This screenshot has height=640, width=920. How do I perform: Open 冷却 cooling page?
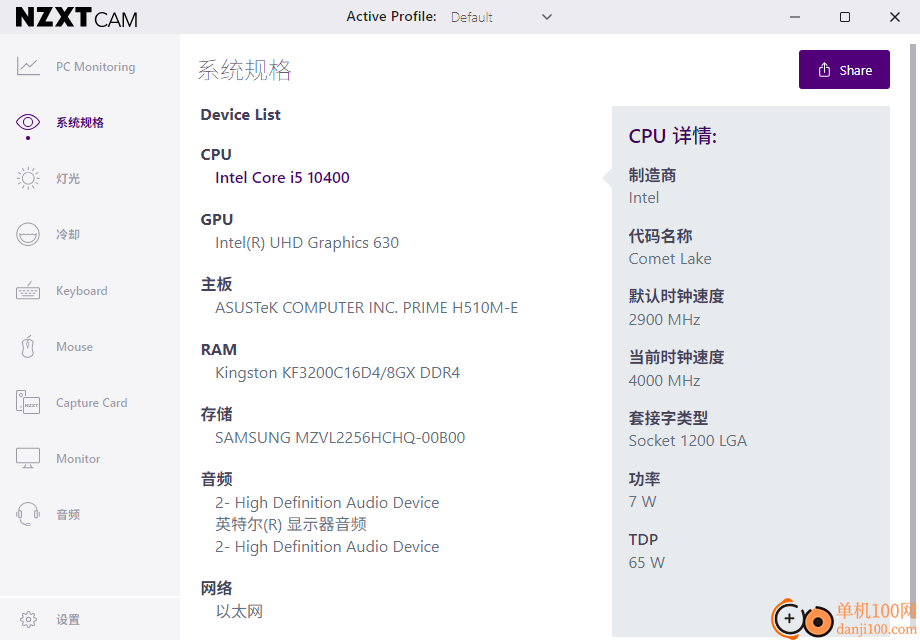(x=68, y=234)
